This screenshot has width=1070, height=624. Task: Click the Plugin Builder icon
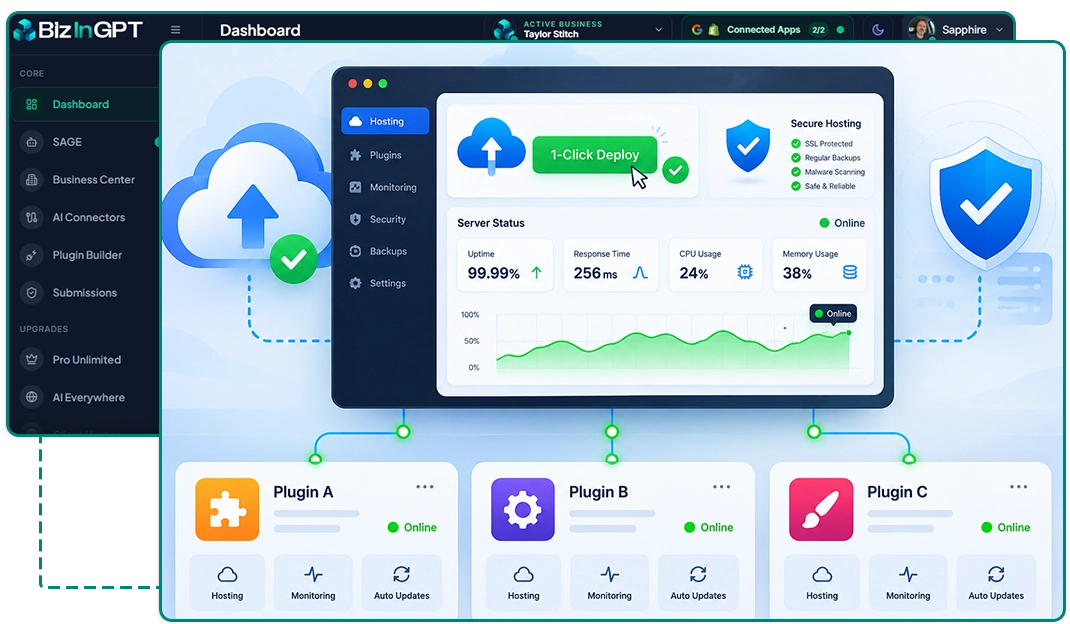31,255
